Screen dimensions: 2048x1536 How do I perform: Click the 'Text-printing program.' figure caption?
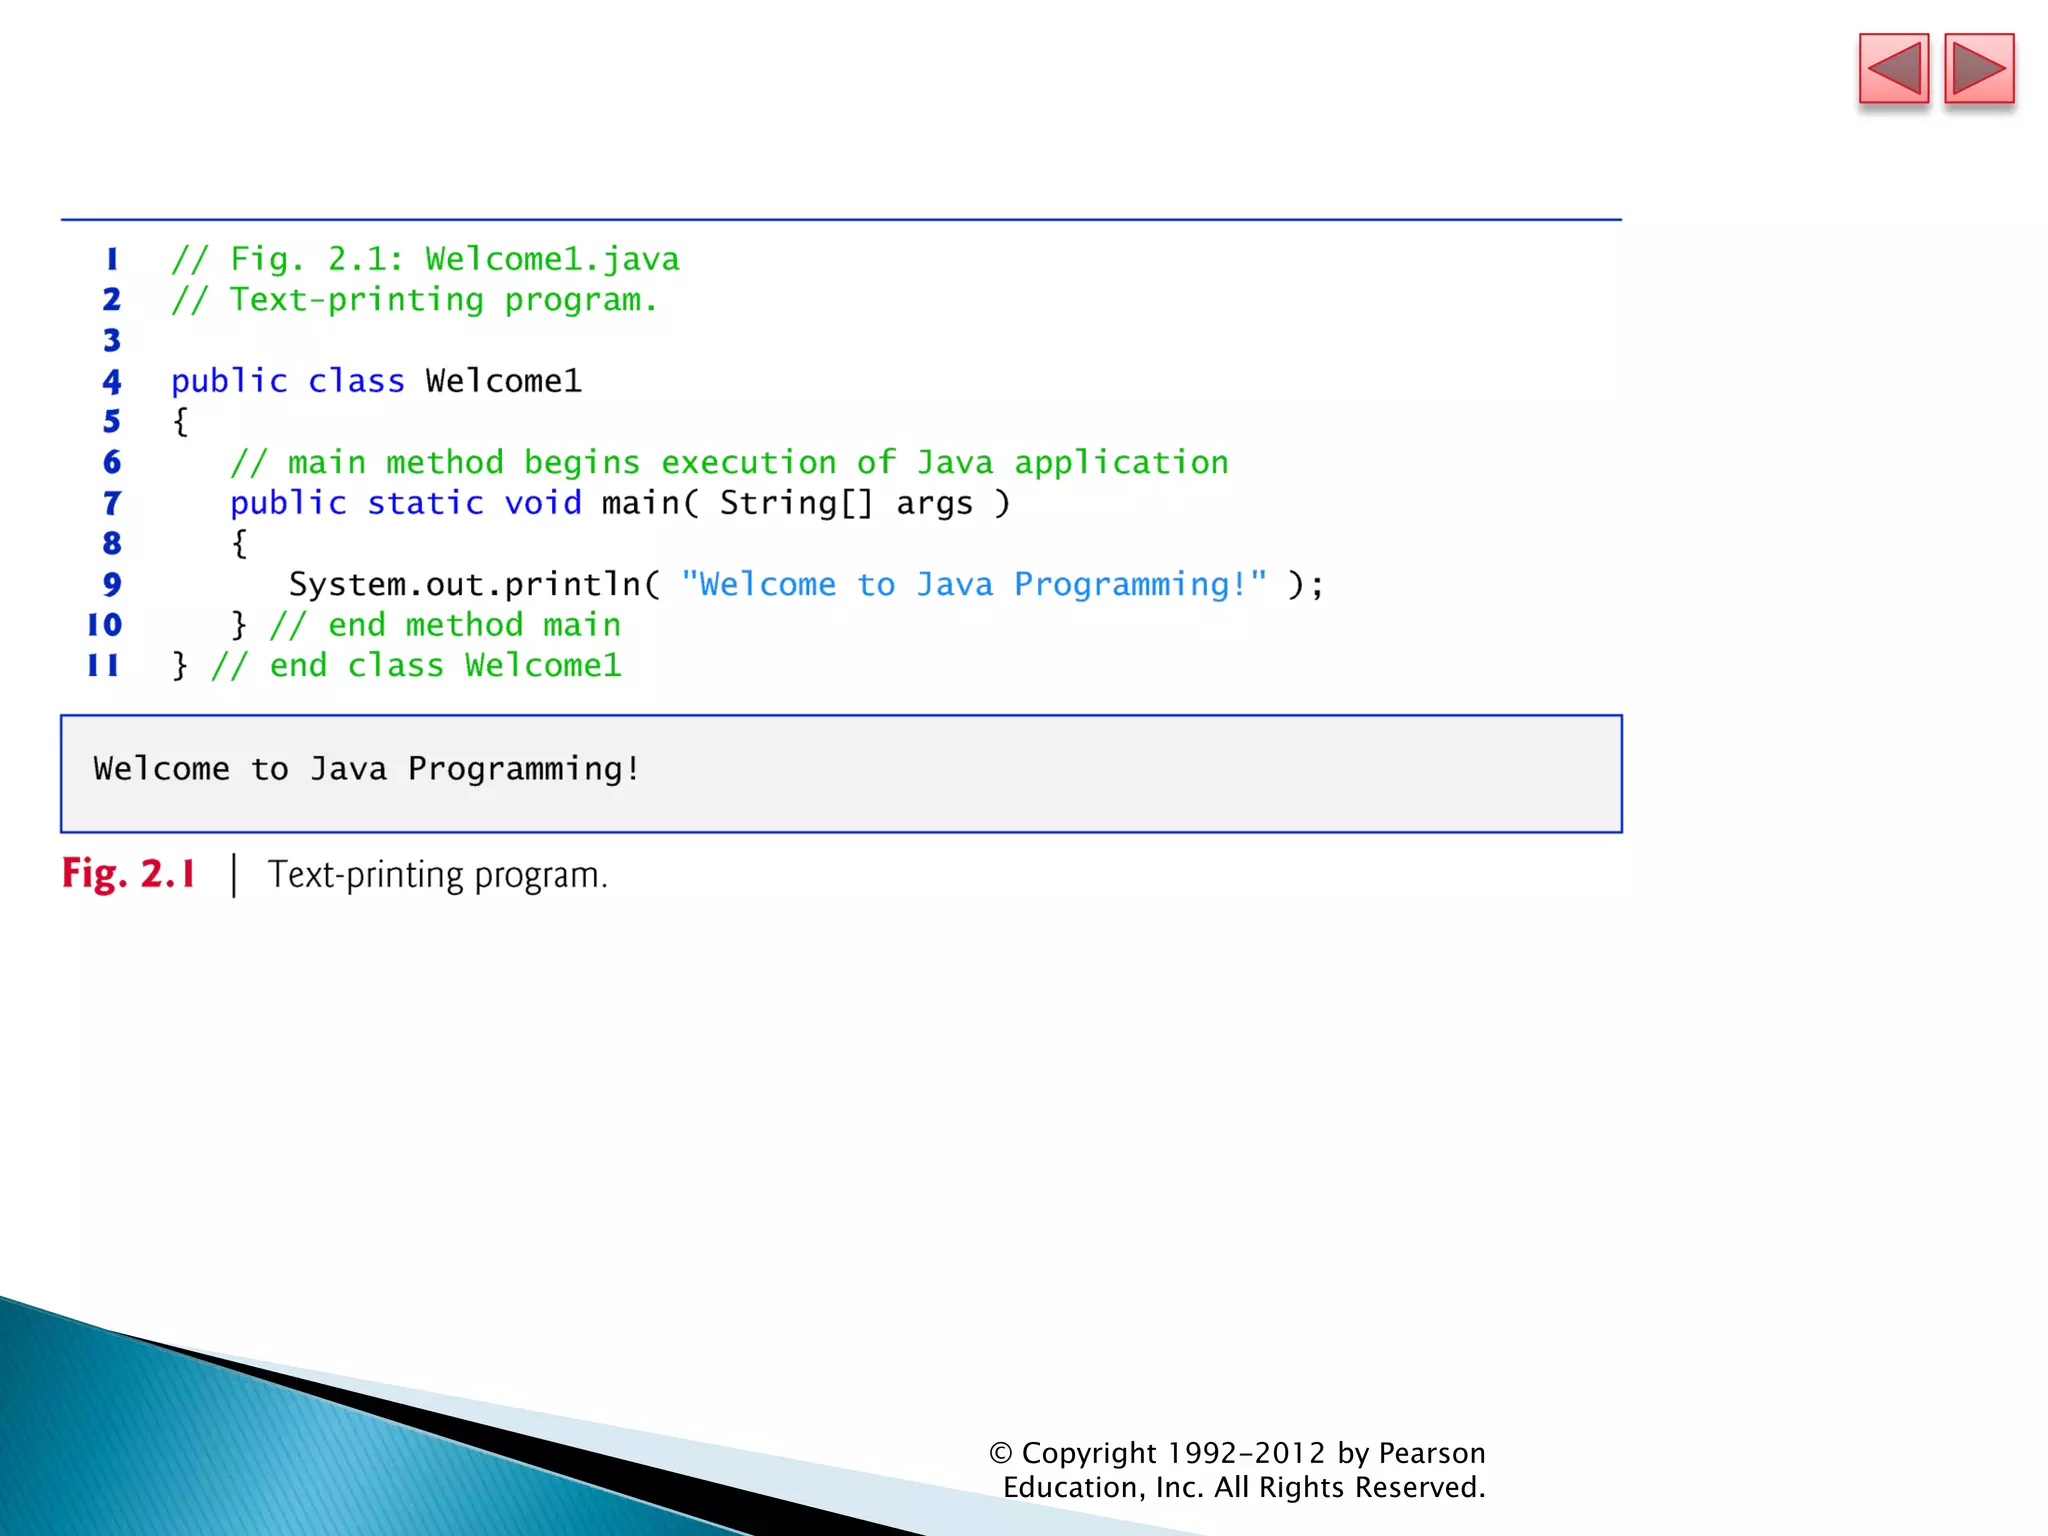click(x=437, y=876)
